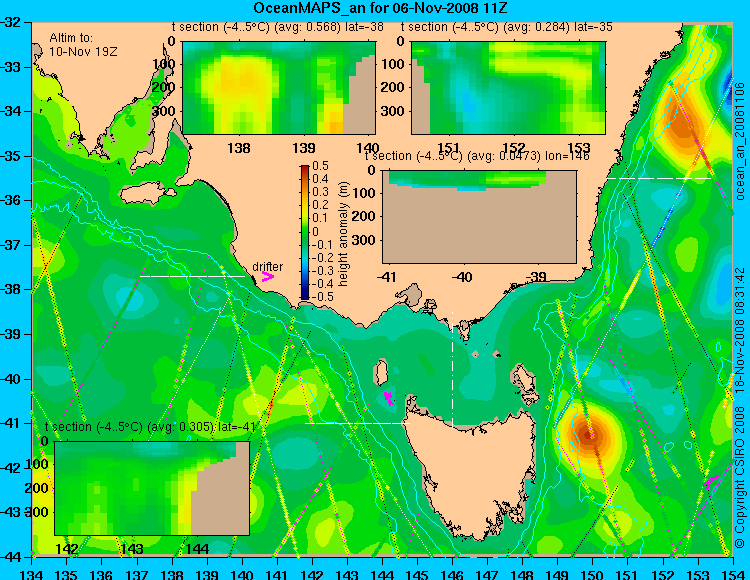750x580 pixels.
Task: Select the Tasmania landmass
Action: click(x=470, y=470)
